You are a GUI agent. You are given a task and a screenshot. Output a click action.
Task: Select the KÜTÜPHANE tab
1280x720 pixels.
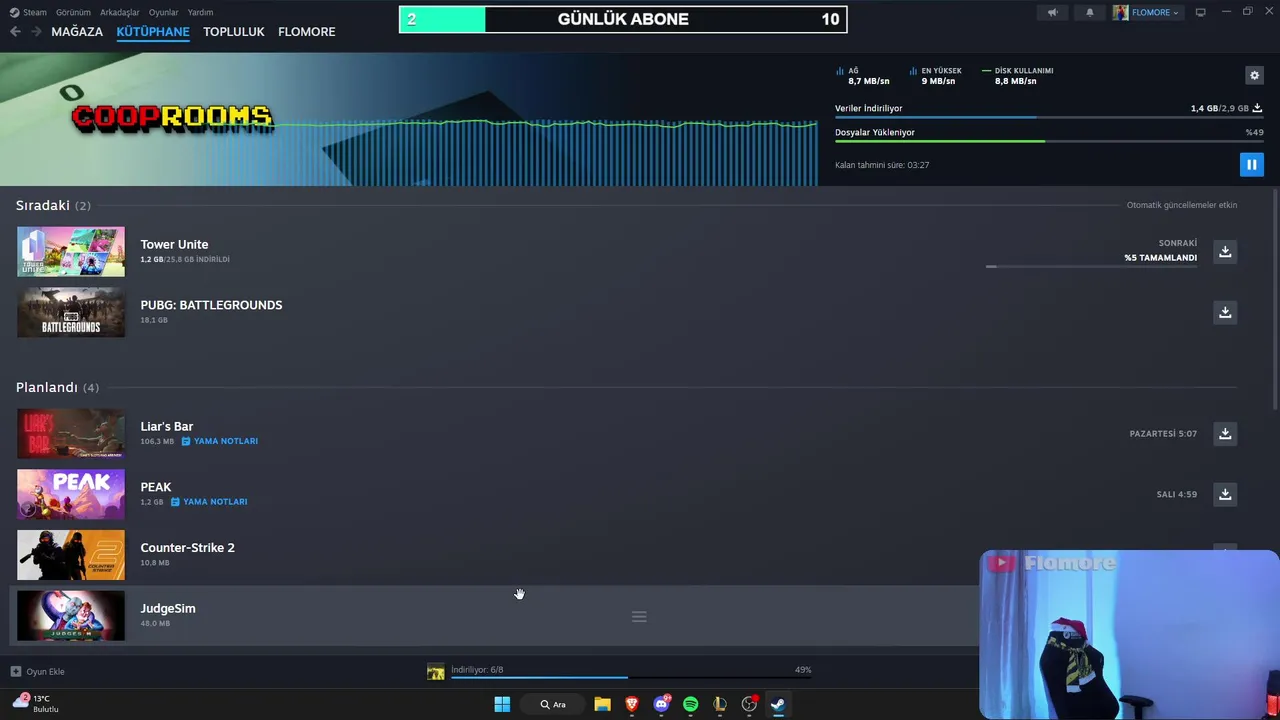click(x=153, y=32)
